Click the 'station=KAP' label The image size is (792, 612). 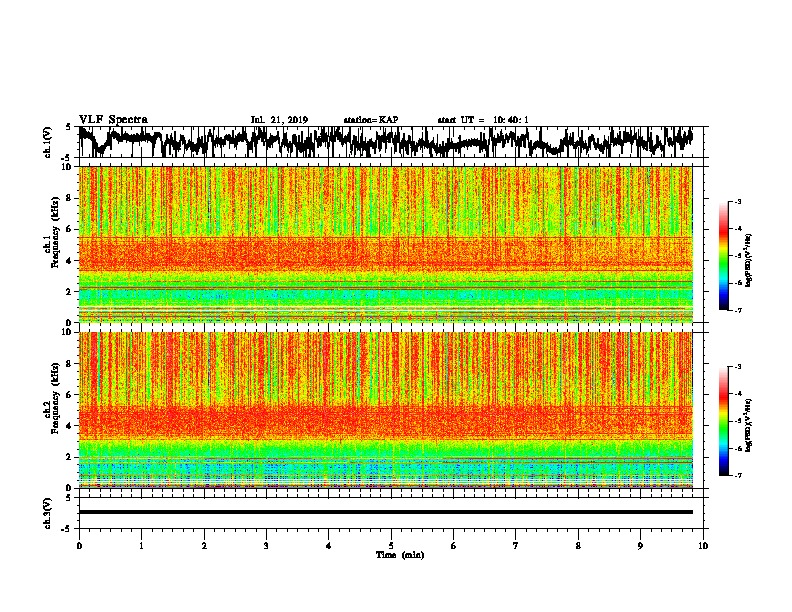point(371,120)
